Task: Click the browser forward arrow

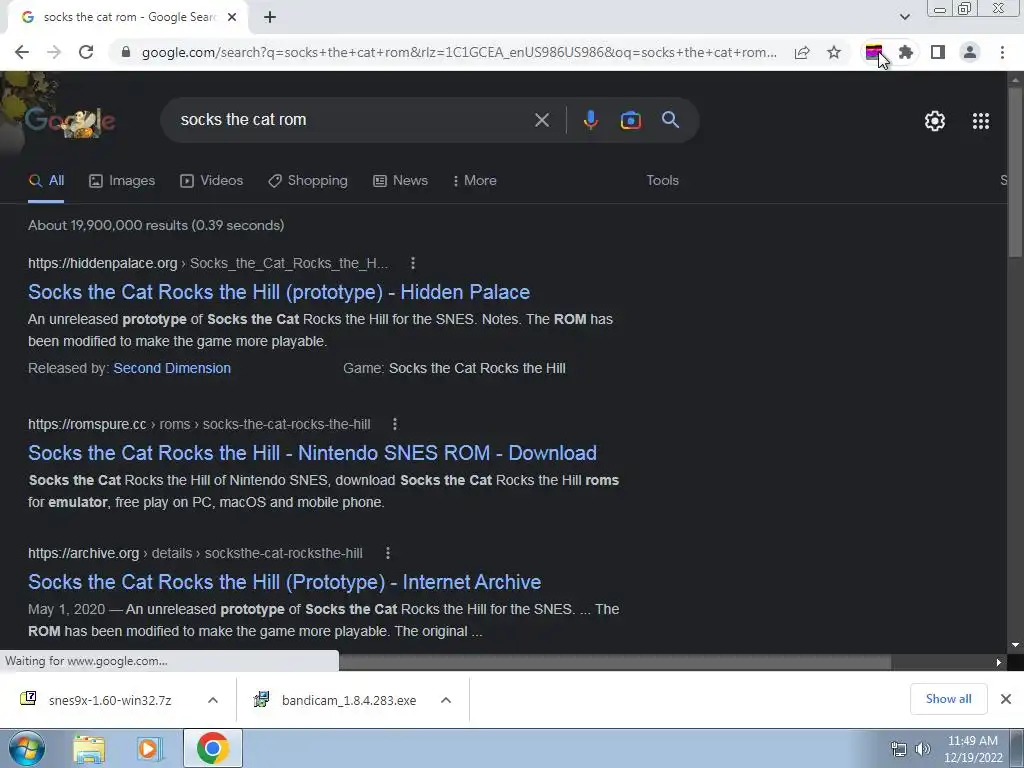Action: click(x=54, y=52)
